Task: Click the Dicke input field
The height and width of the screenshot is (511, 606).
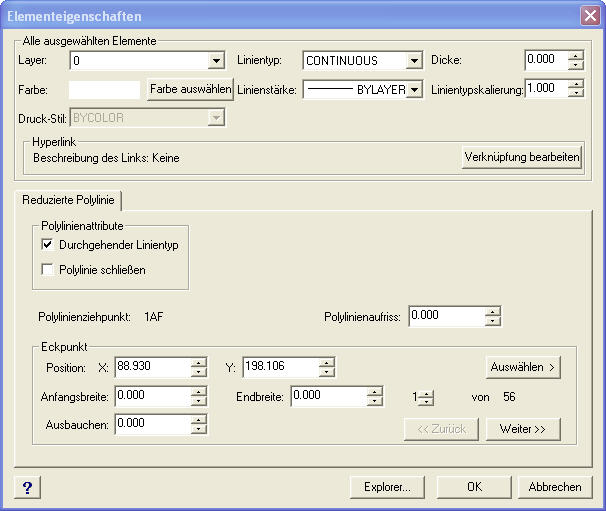Action: click(x=546, y=60)
